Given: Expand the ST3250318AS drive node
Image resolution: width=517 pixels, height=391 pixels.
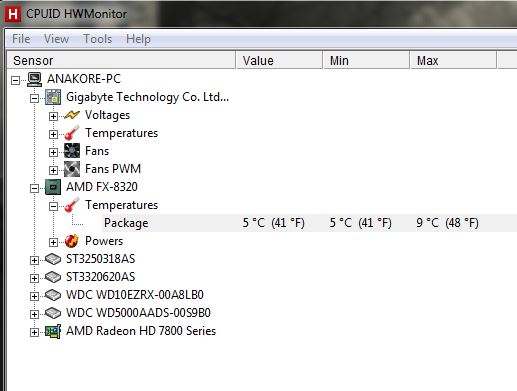Looking at the screenshot, I should 34,260.
